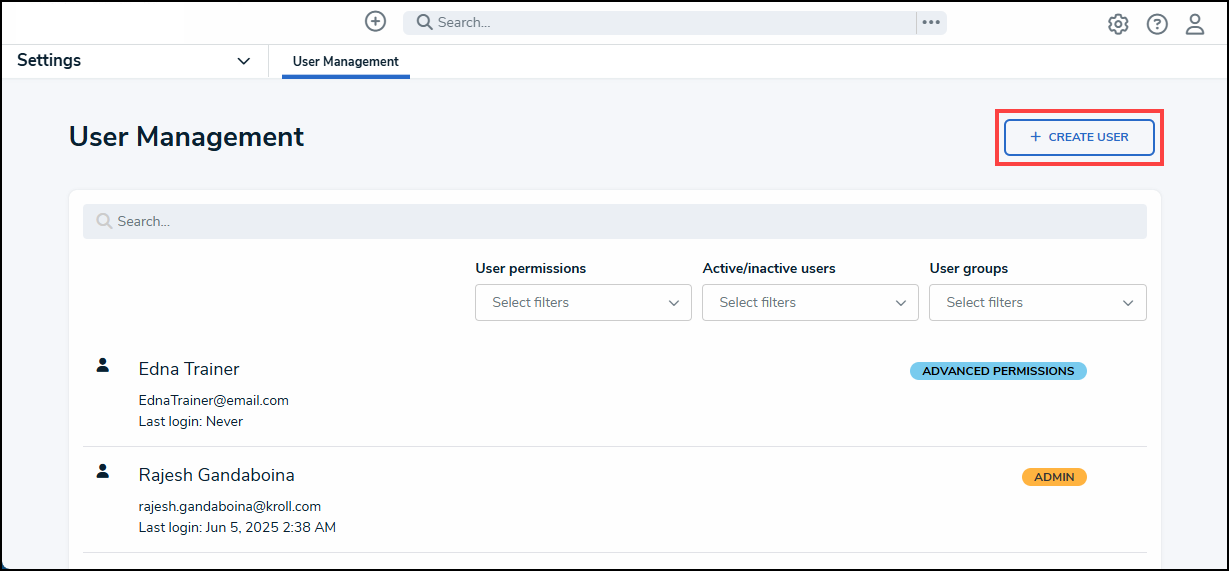
Task: Click the User Management page heading
Action: 186,137
